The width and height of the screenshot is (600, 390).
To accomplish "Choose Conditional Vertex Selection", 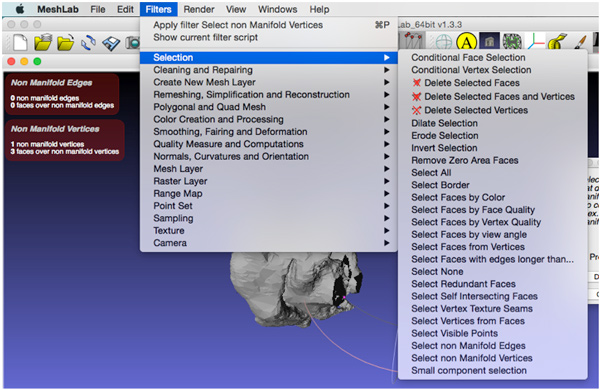I will pos(492,70).
